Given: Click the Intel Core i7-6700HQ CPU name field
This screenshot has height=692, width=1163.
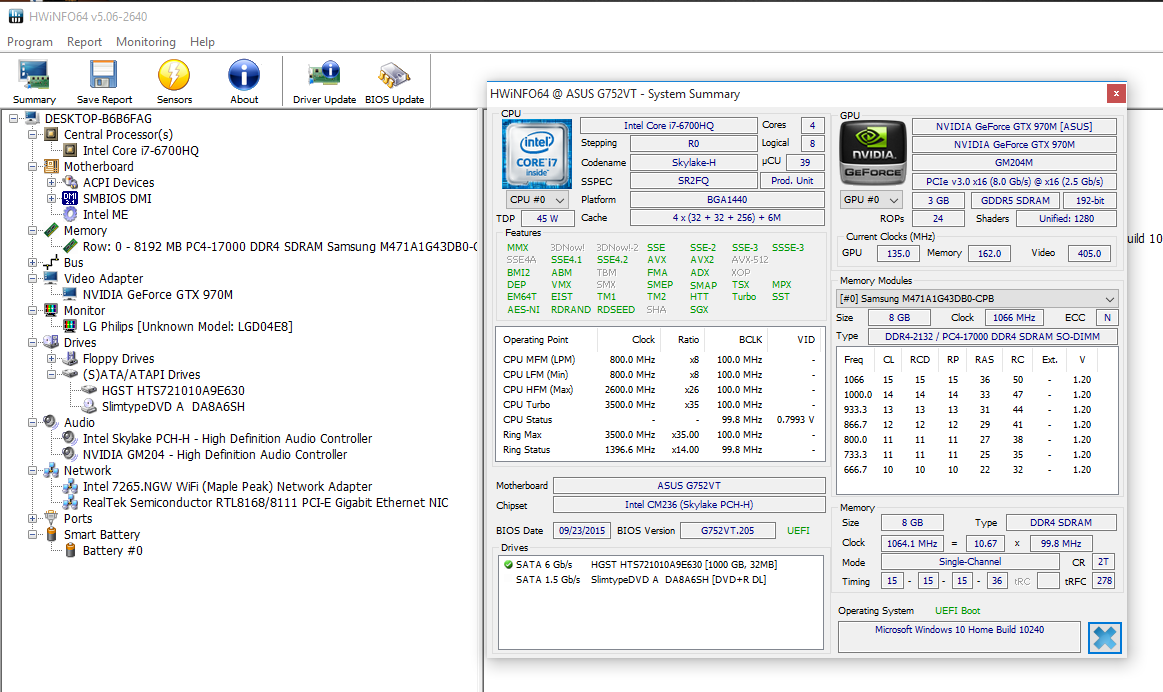Looking at the screenshot, I should 668,125.
